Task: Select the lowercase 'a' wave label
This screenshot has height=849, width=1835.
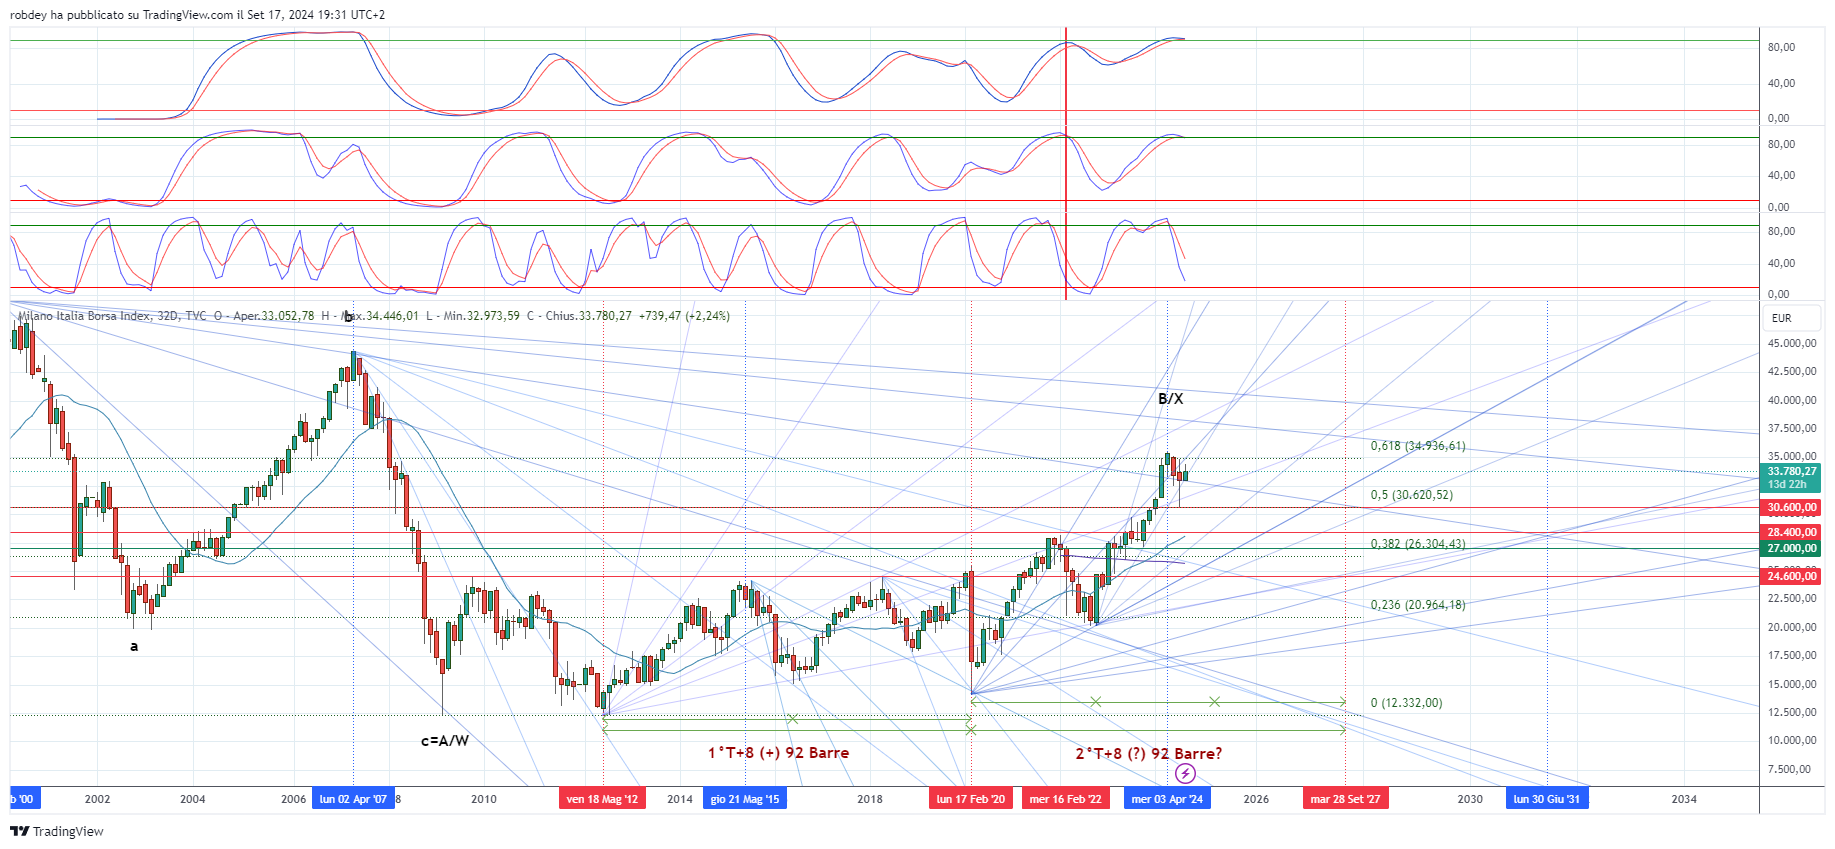Action: click(134, 646)
